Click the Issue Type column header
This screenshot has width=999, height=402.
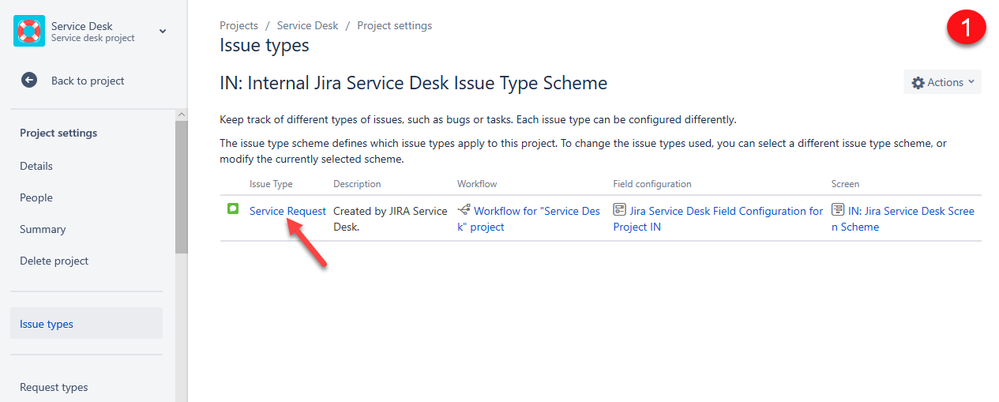pos(271,184)
